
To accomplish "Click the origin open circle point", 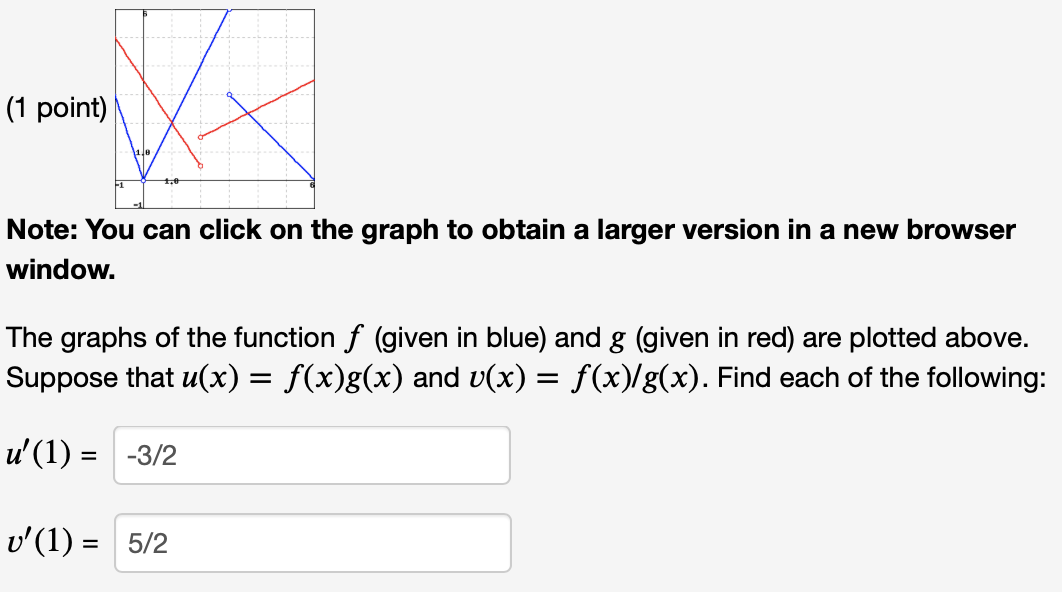I will click(143, 180).
